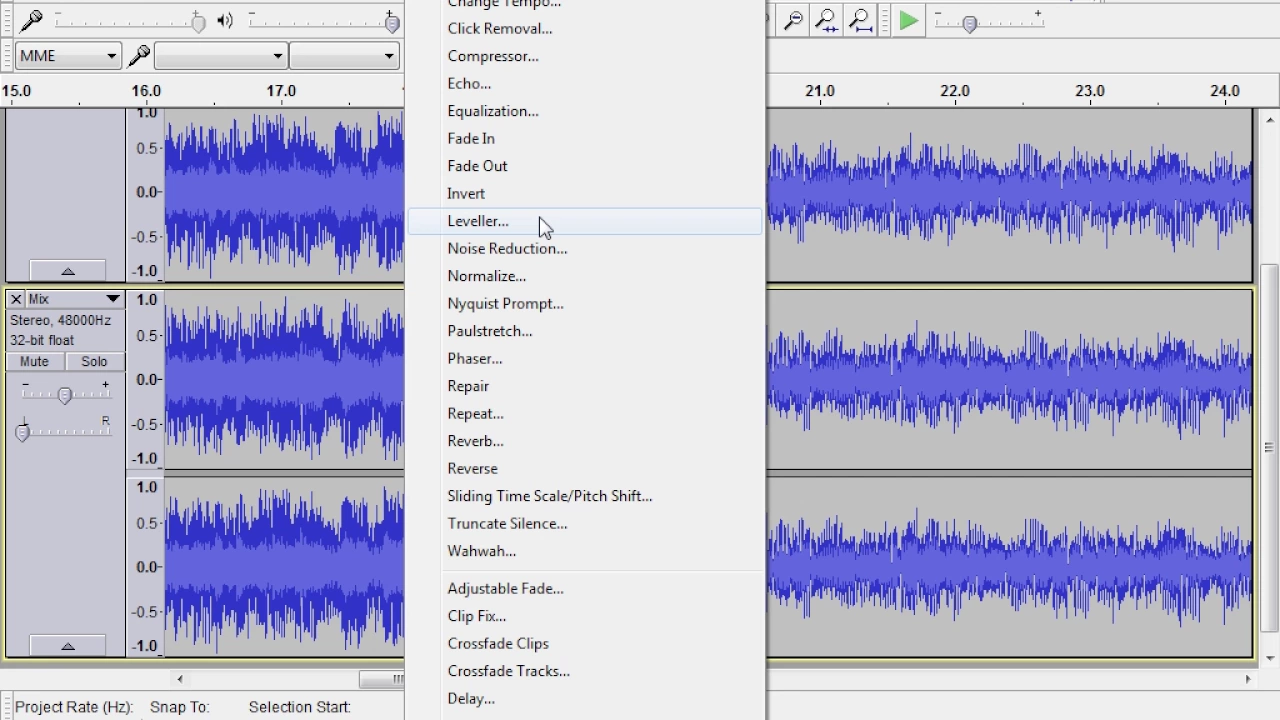Click the Selection Start label

300,707
